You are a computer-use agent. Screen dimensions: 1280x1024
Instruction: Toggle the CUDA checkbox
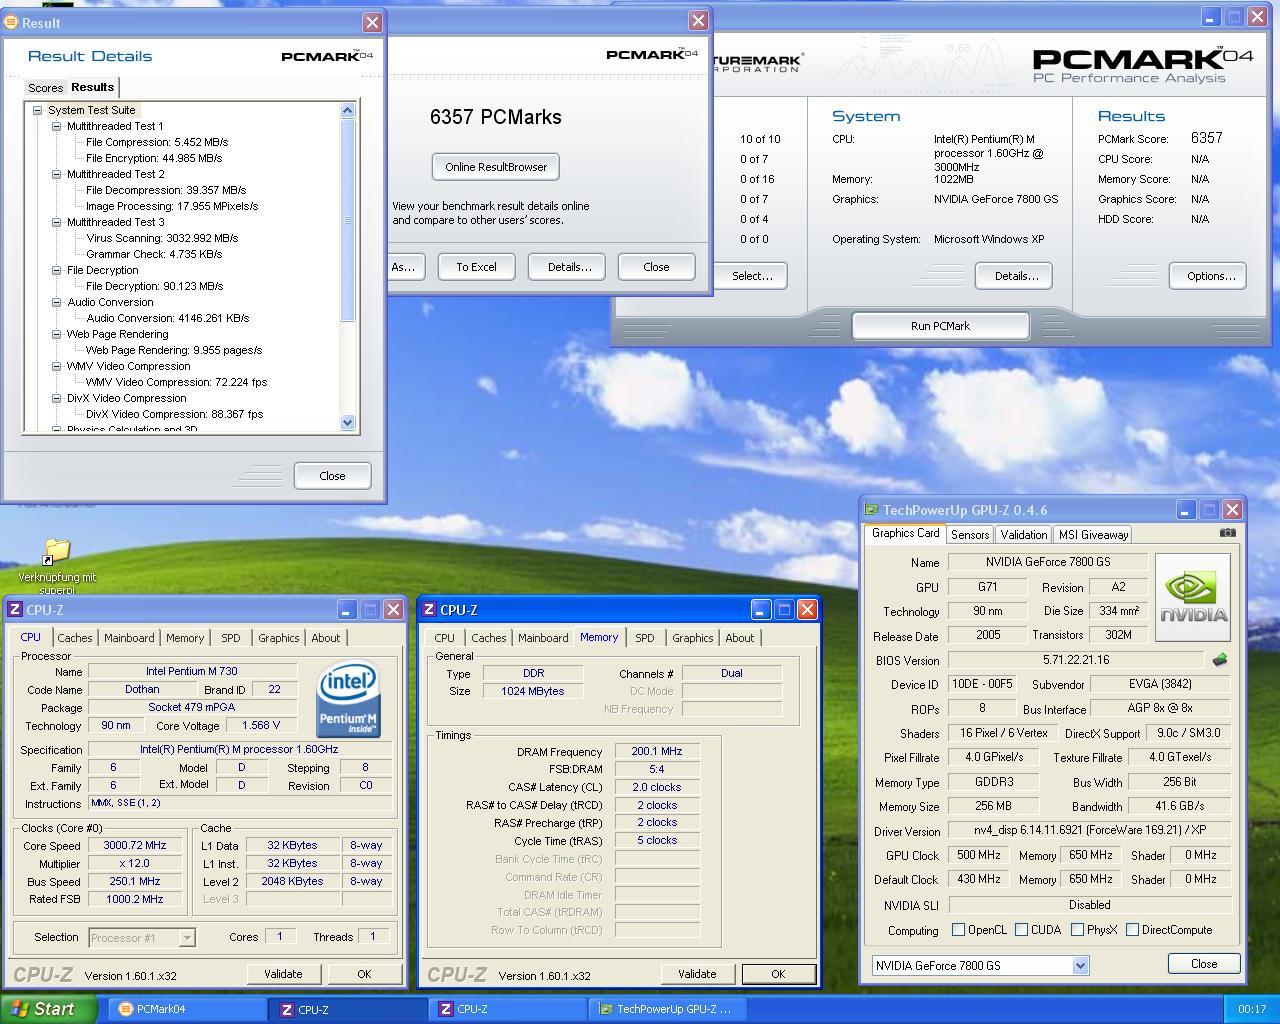1021,930
